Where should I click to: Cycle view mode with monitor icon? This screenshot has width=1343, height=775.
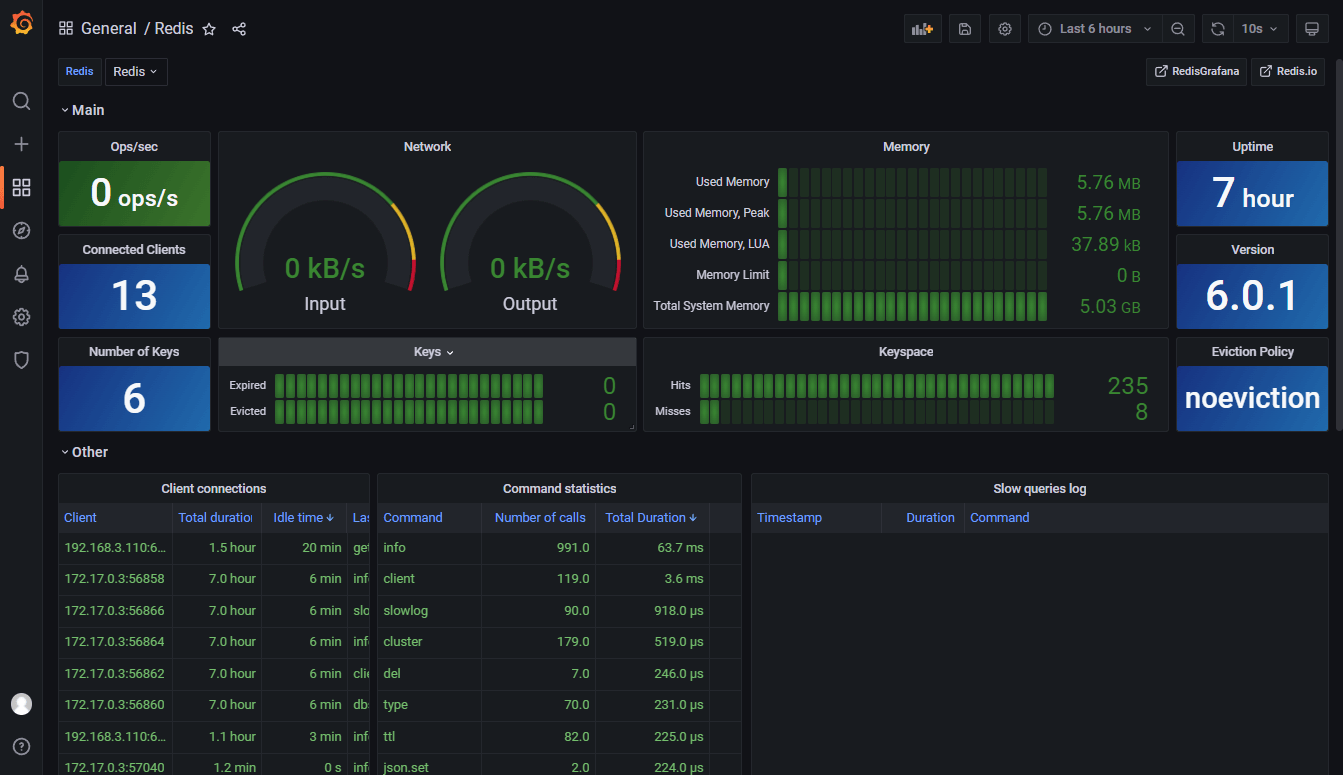[x=1312, y=29]
